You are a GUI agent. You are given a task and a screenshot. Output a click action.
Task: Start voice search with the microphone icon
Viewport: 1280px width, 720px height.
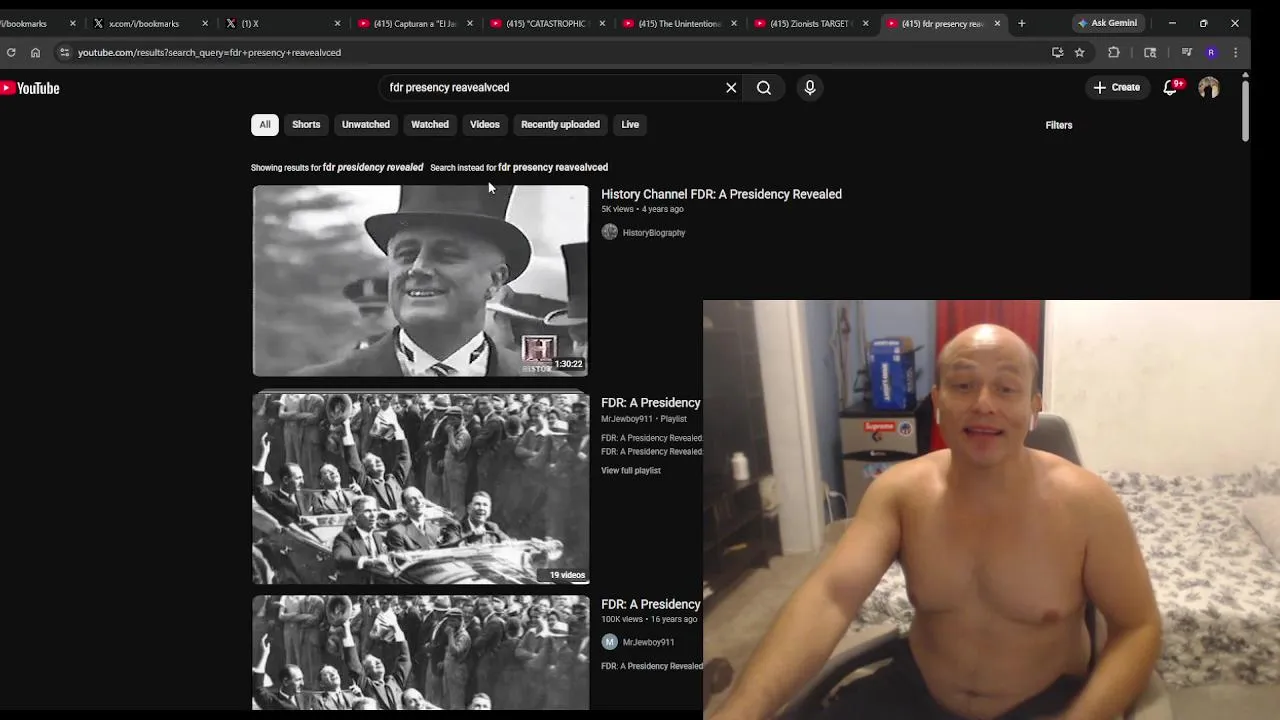point(810,88)
